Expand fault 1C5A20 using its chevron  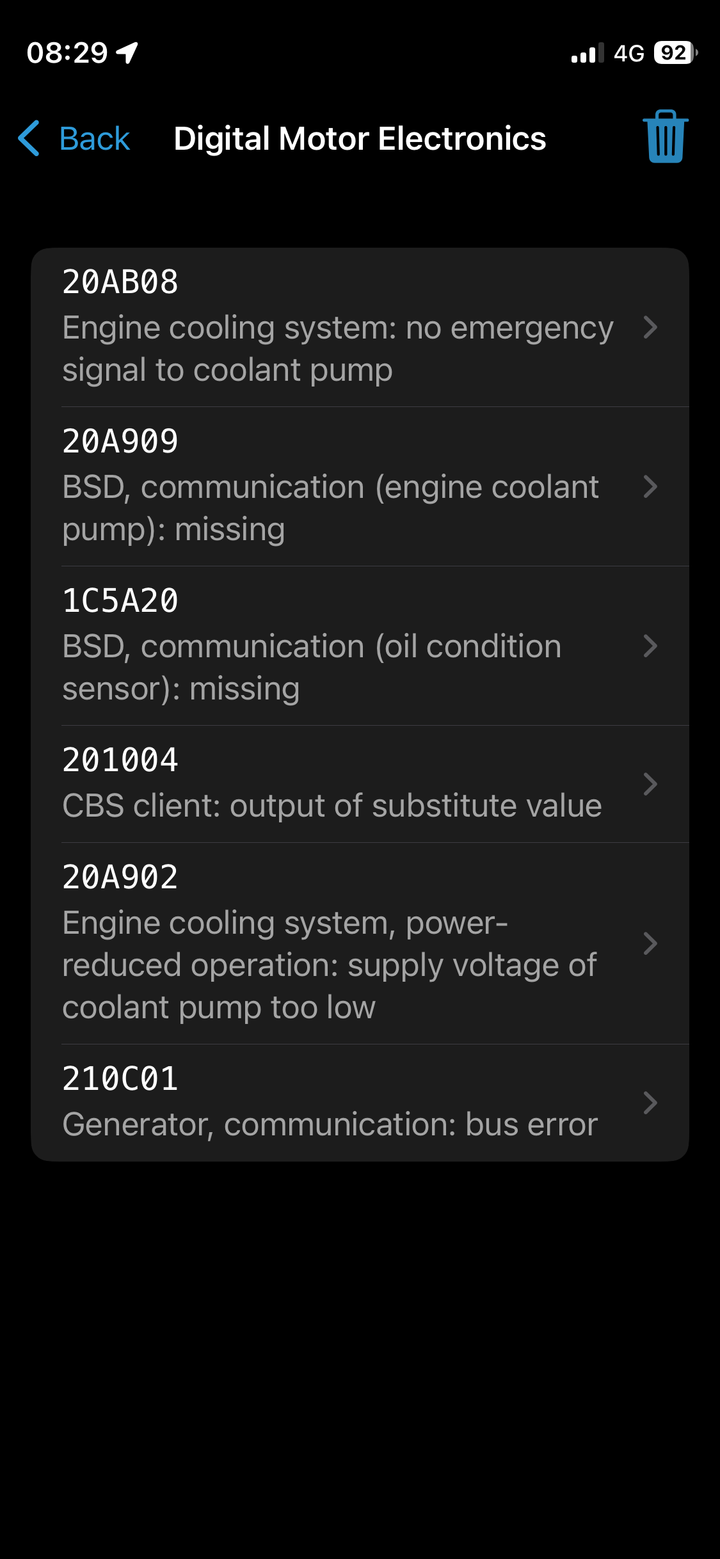(x=650, y=646)
